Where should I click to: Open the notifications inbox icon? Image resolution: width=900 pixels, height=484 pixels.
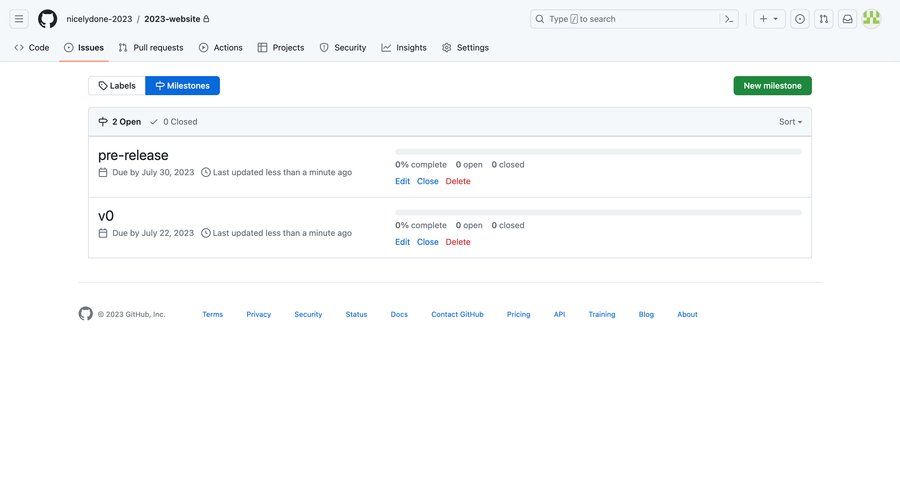[847, 19]
